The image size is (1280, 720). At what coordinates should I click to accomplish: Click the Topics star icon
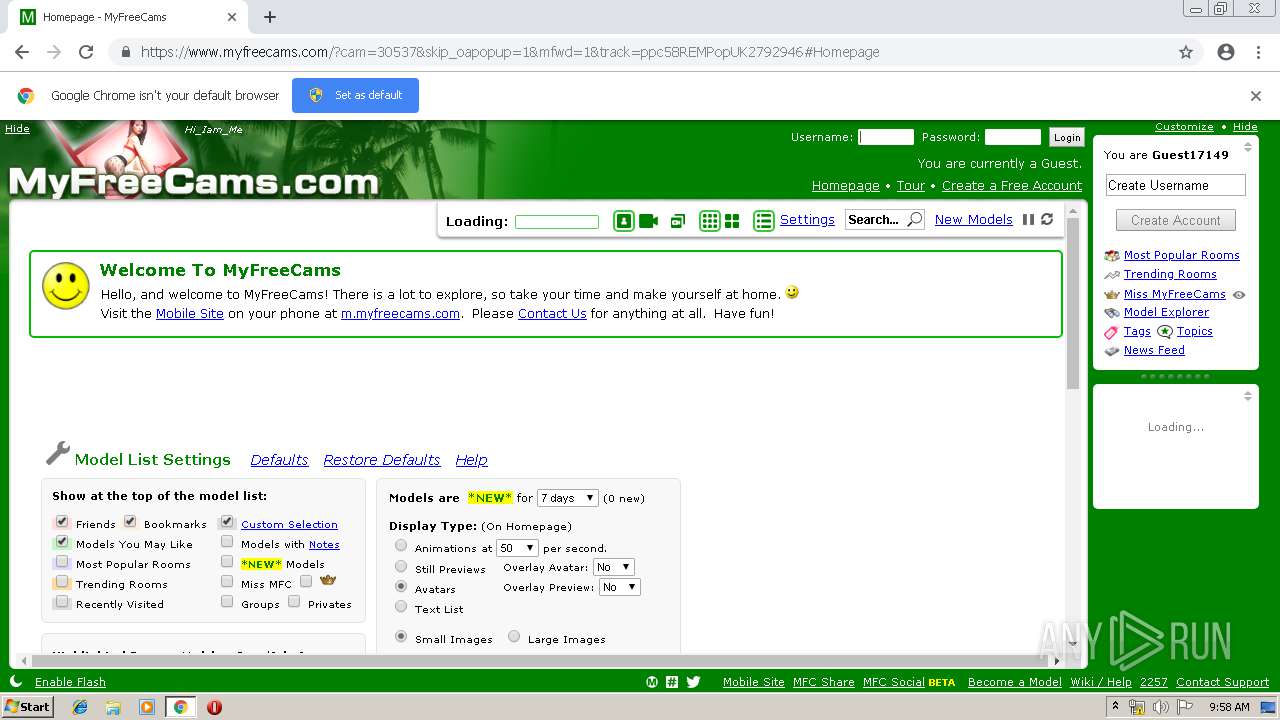tap(1165, 331)
